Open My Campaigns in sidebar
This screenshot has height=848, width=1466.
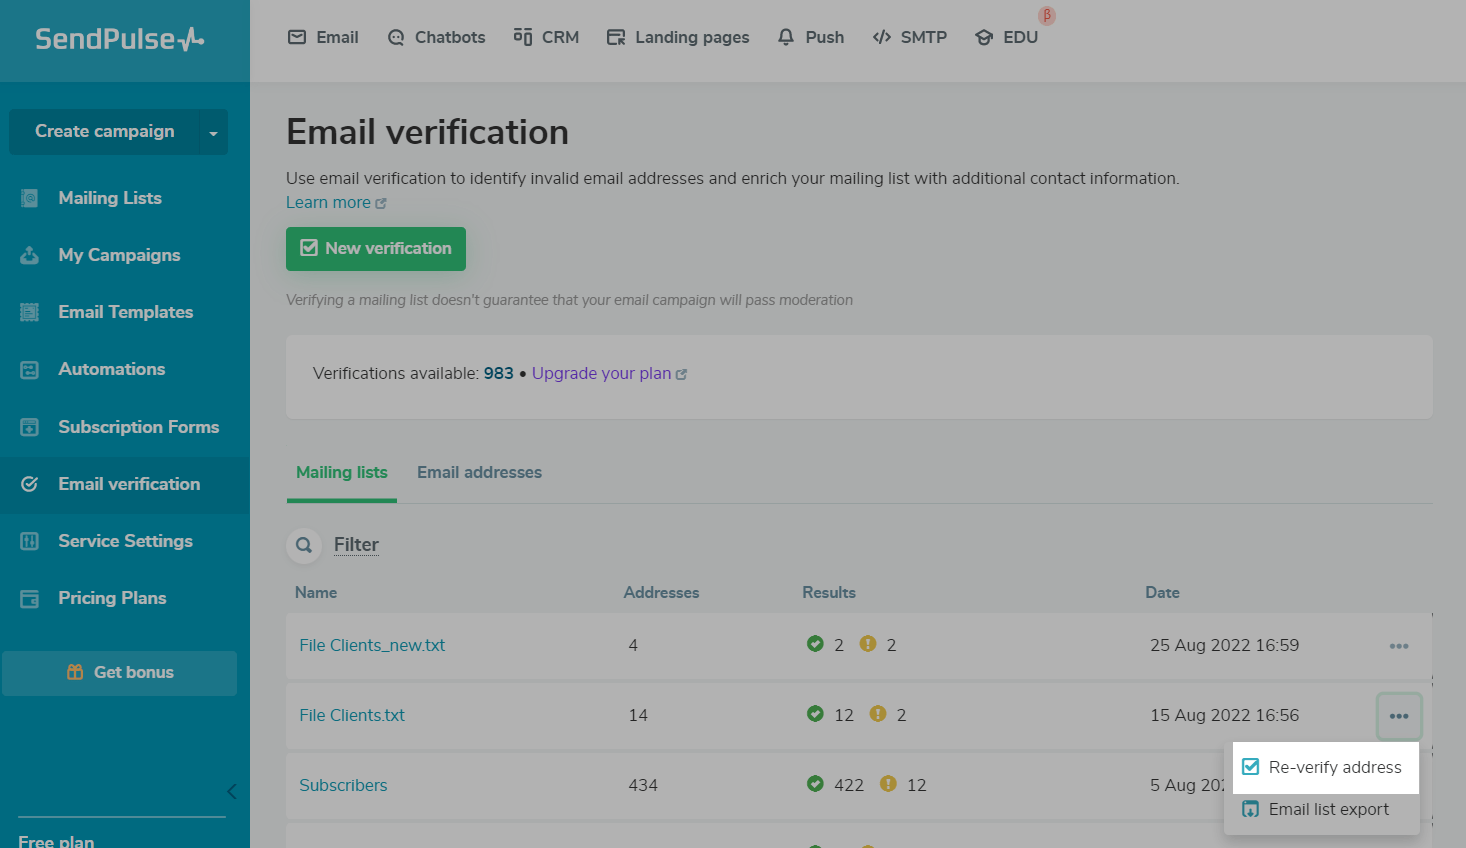(x=119, y=255)
